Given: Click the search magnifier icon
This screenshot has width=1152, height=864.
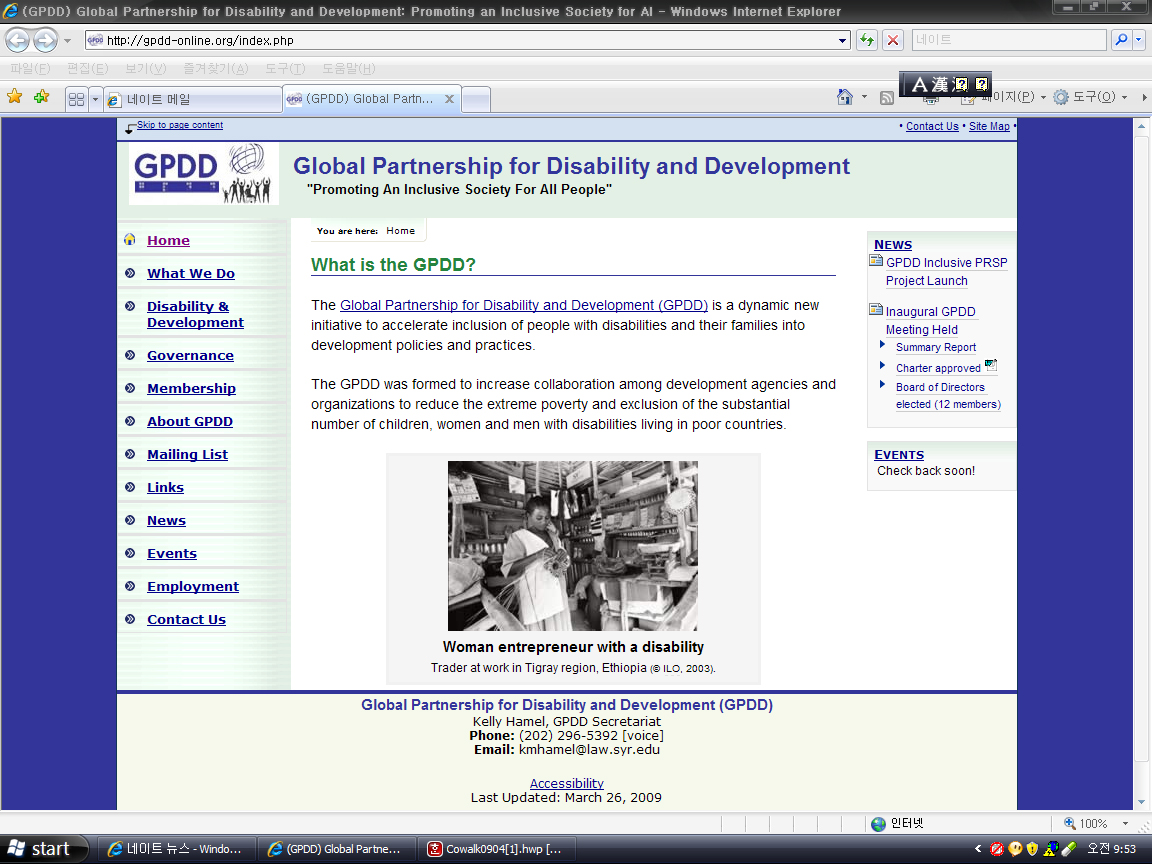Looking at the screenshot, I should tap(1121, 40).
